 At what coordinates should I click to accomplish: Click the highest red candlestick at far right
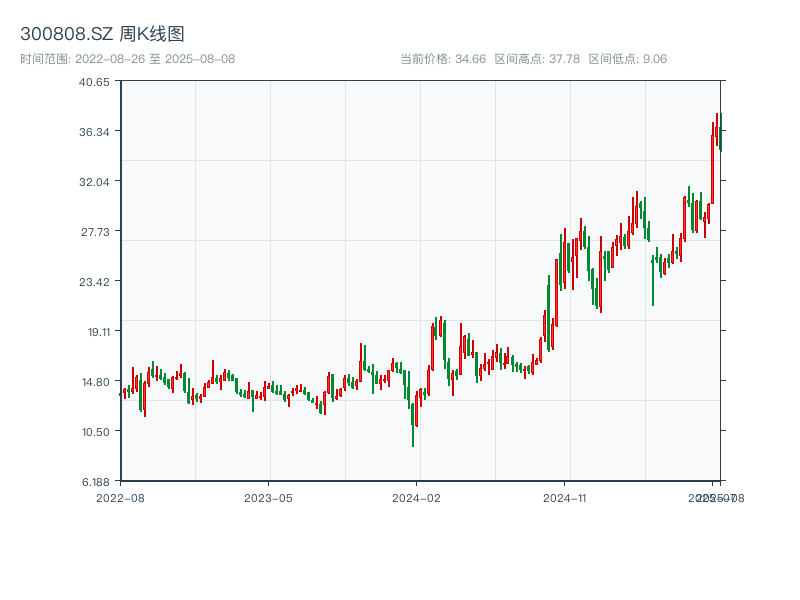(717, 130)
